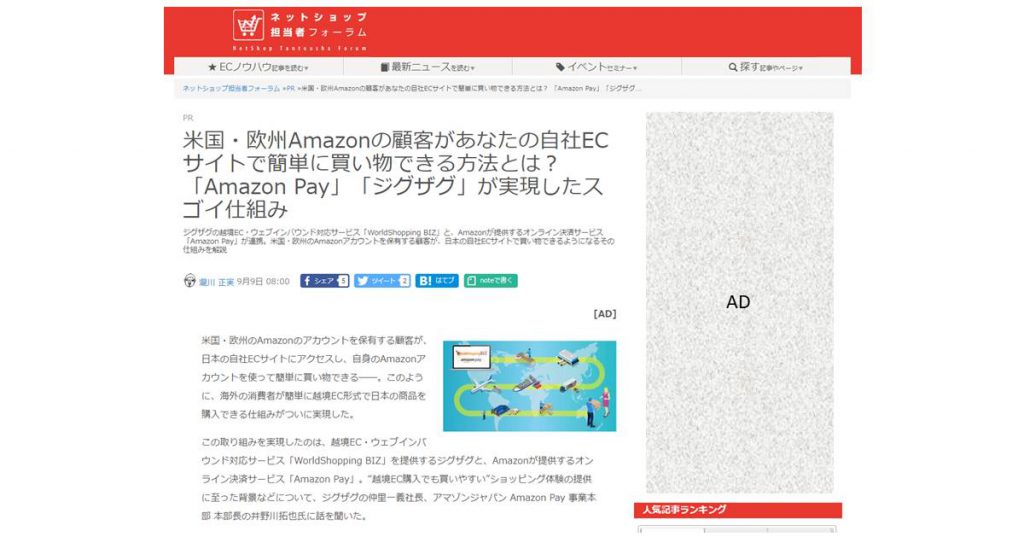Click the ネットショップ担当者フォーラム header title
This screenshot has height=537, width=1024.
(x=318, y=25)
